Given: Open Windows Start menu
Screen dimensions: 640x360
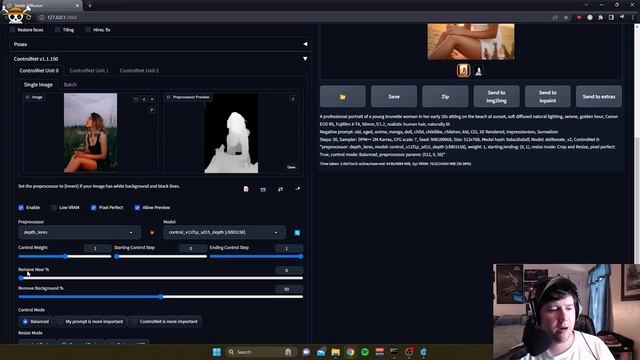Looking at the screenshot, I should coord(217,352).
